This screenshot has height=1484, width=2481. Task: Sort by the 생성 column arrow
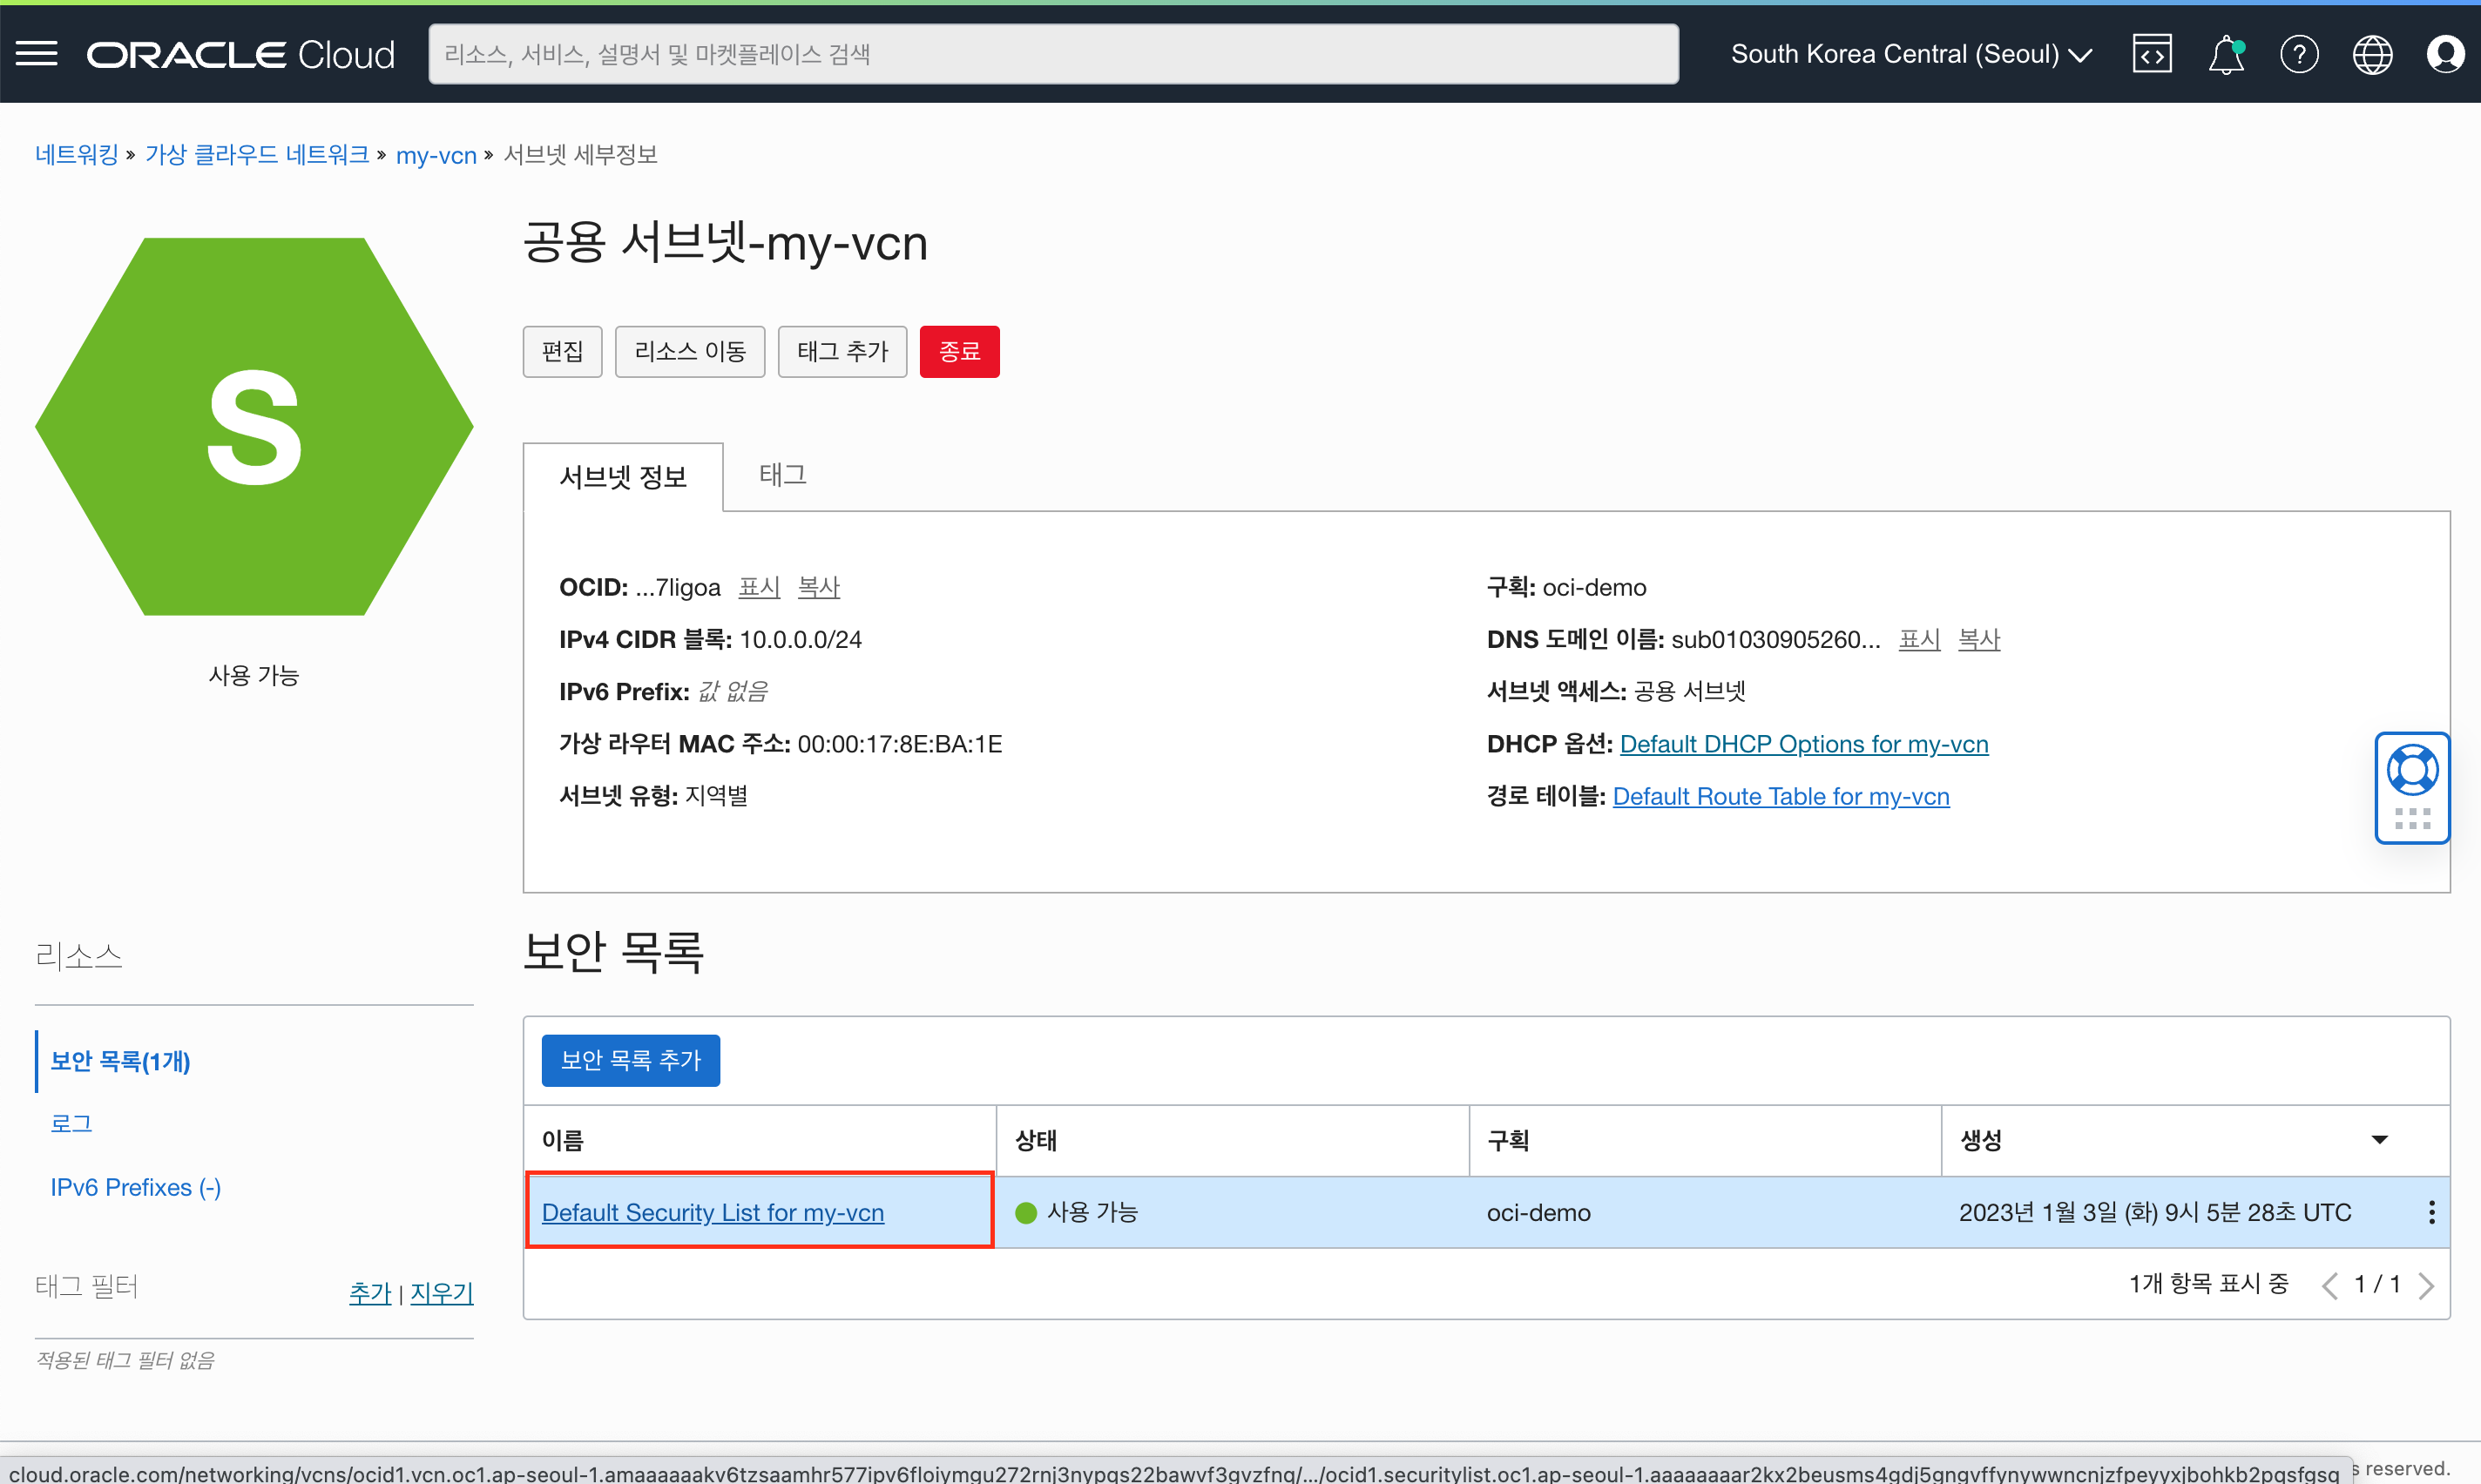[2380, 1140]
